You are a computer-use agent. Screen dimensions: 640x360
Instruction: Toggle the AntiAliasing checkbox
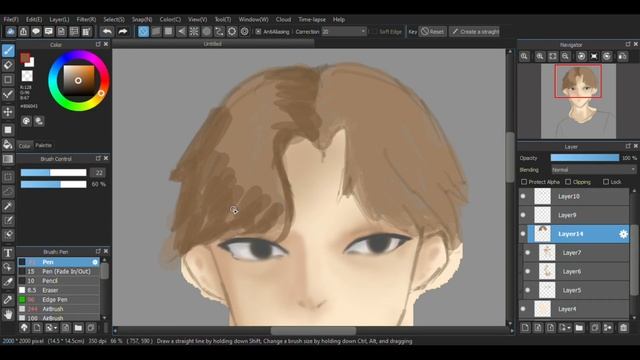coord(258,31)
